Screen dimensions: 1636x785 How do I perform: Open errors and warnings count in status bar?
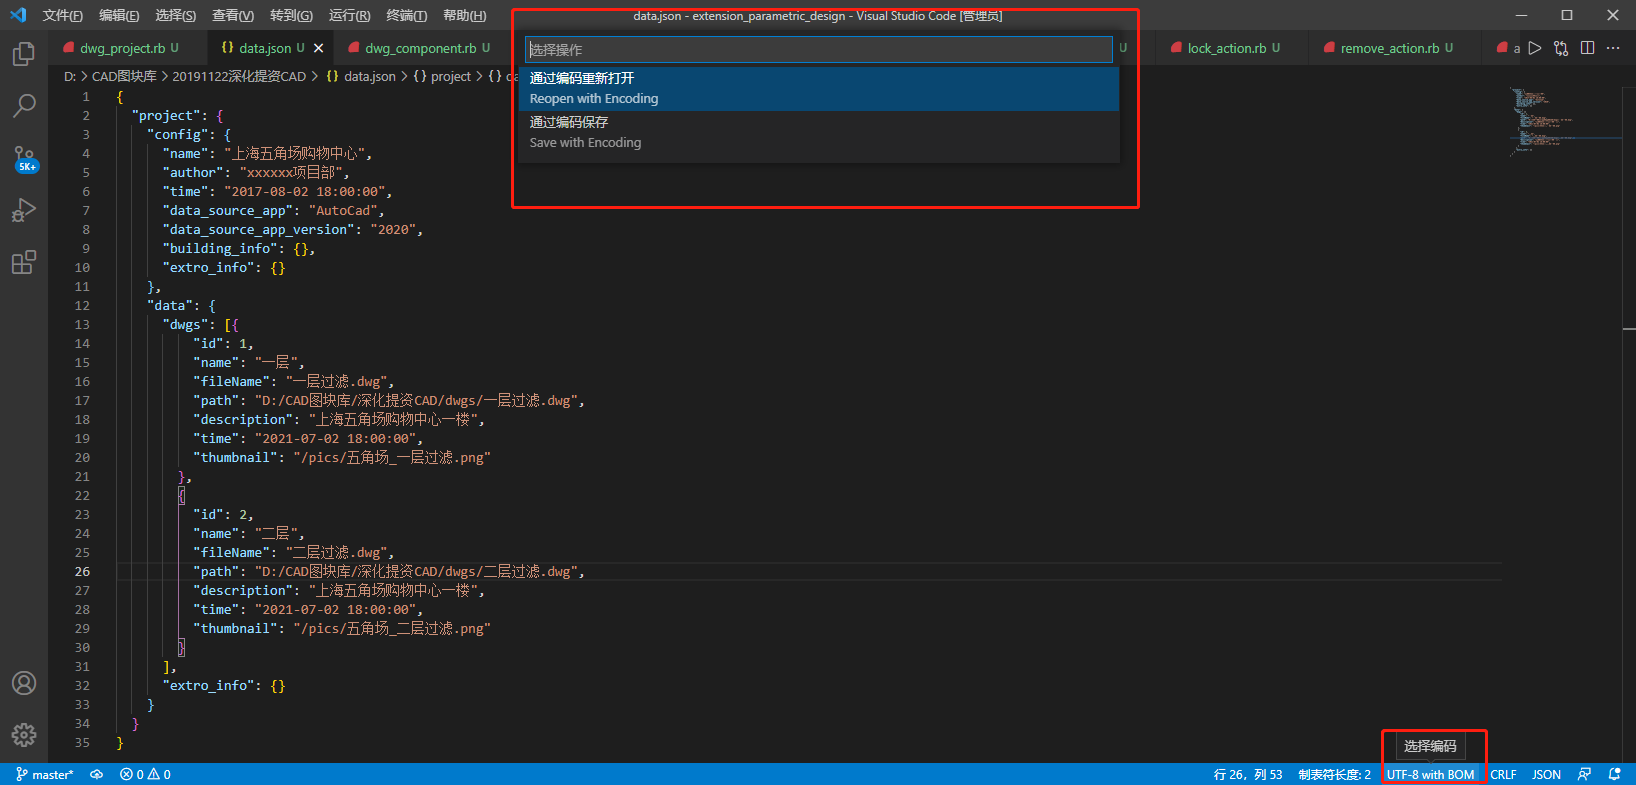[x=145, y=774]
